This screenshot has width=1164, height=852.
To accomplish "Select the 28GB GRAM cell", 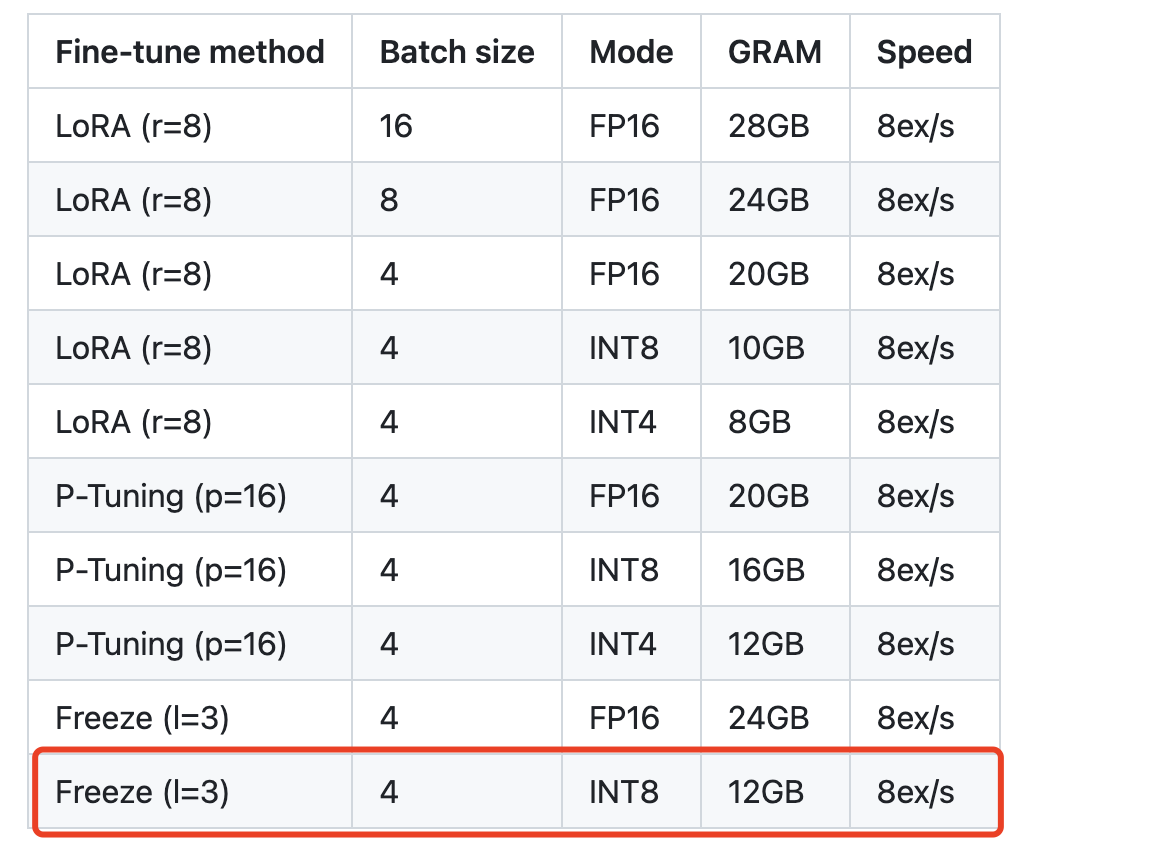I will pos(768,126).
